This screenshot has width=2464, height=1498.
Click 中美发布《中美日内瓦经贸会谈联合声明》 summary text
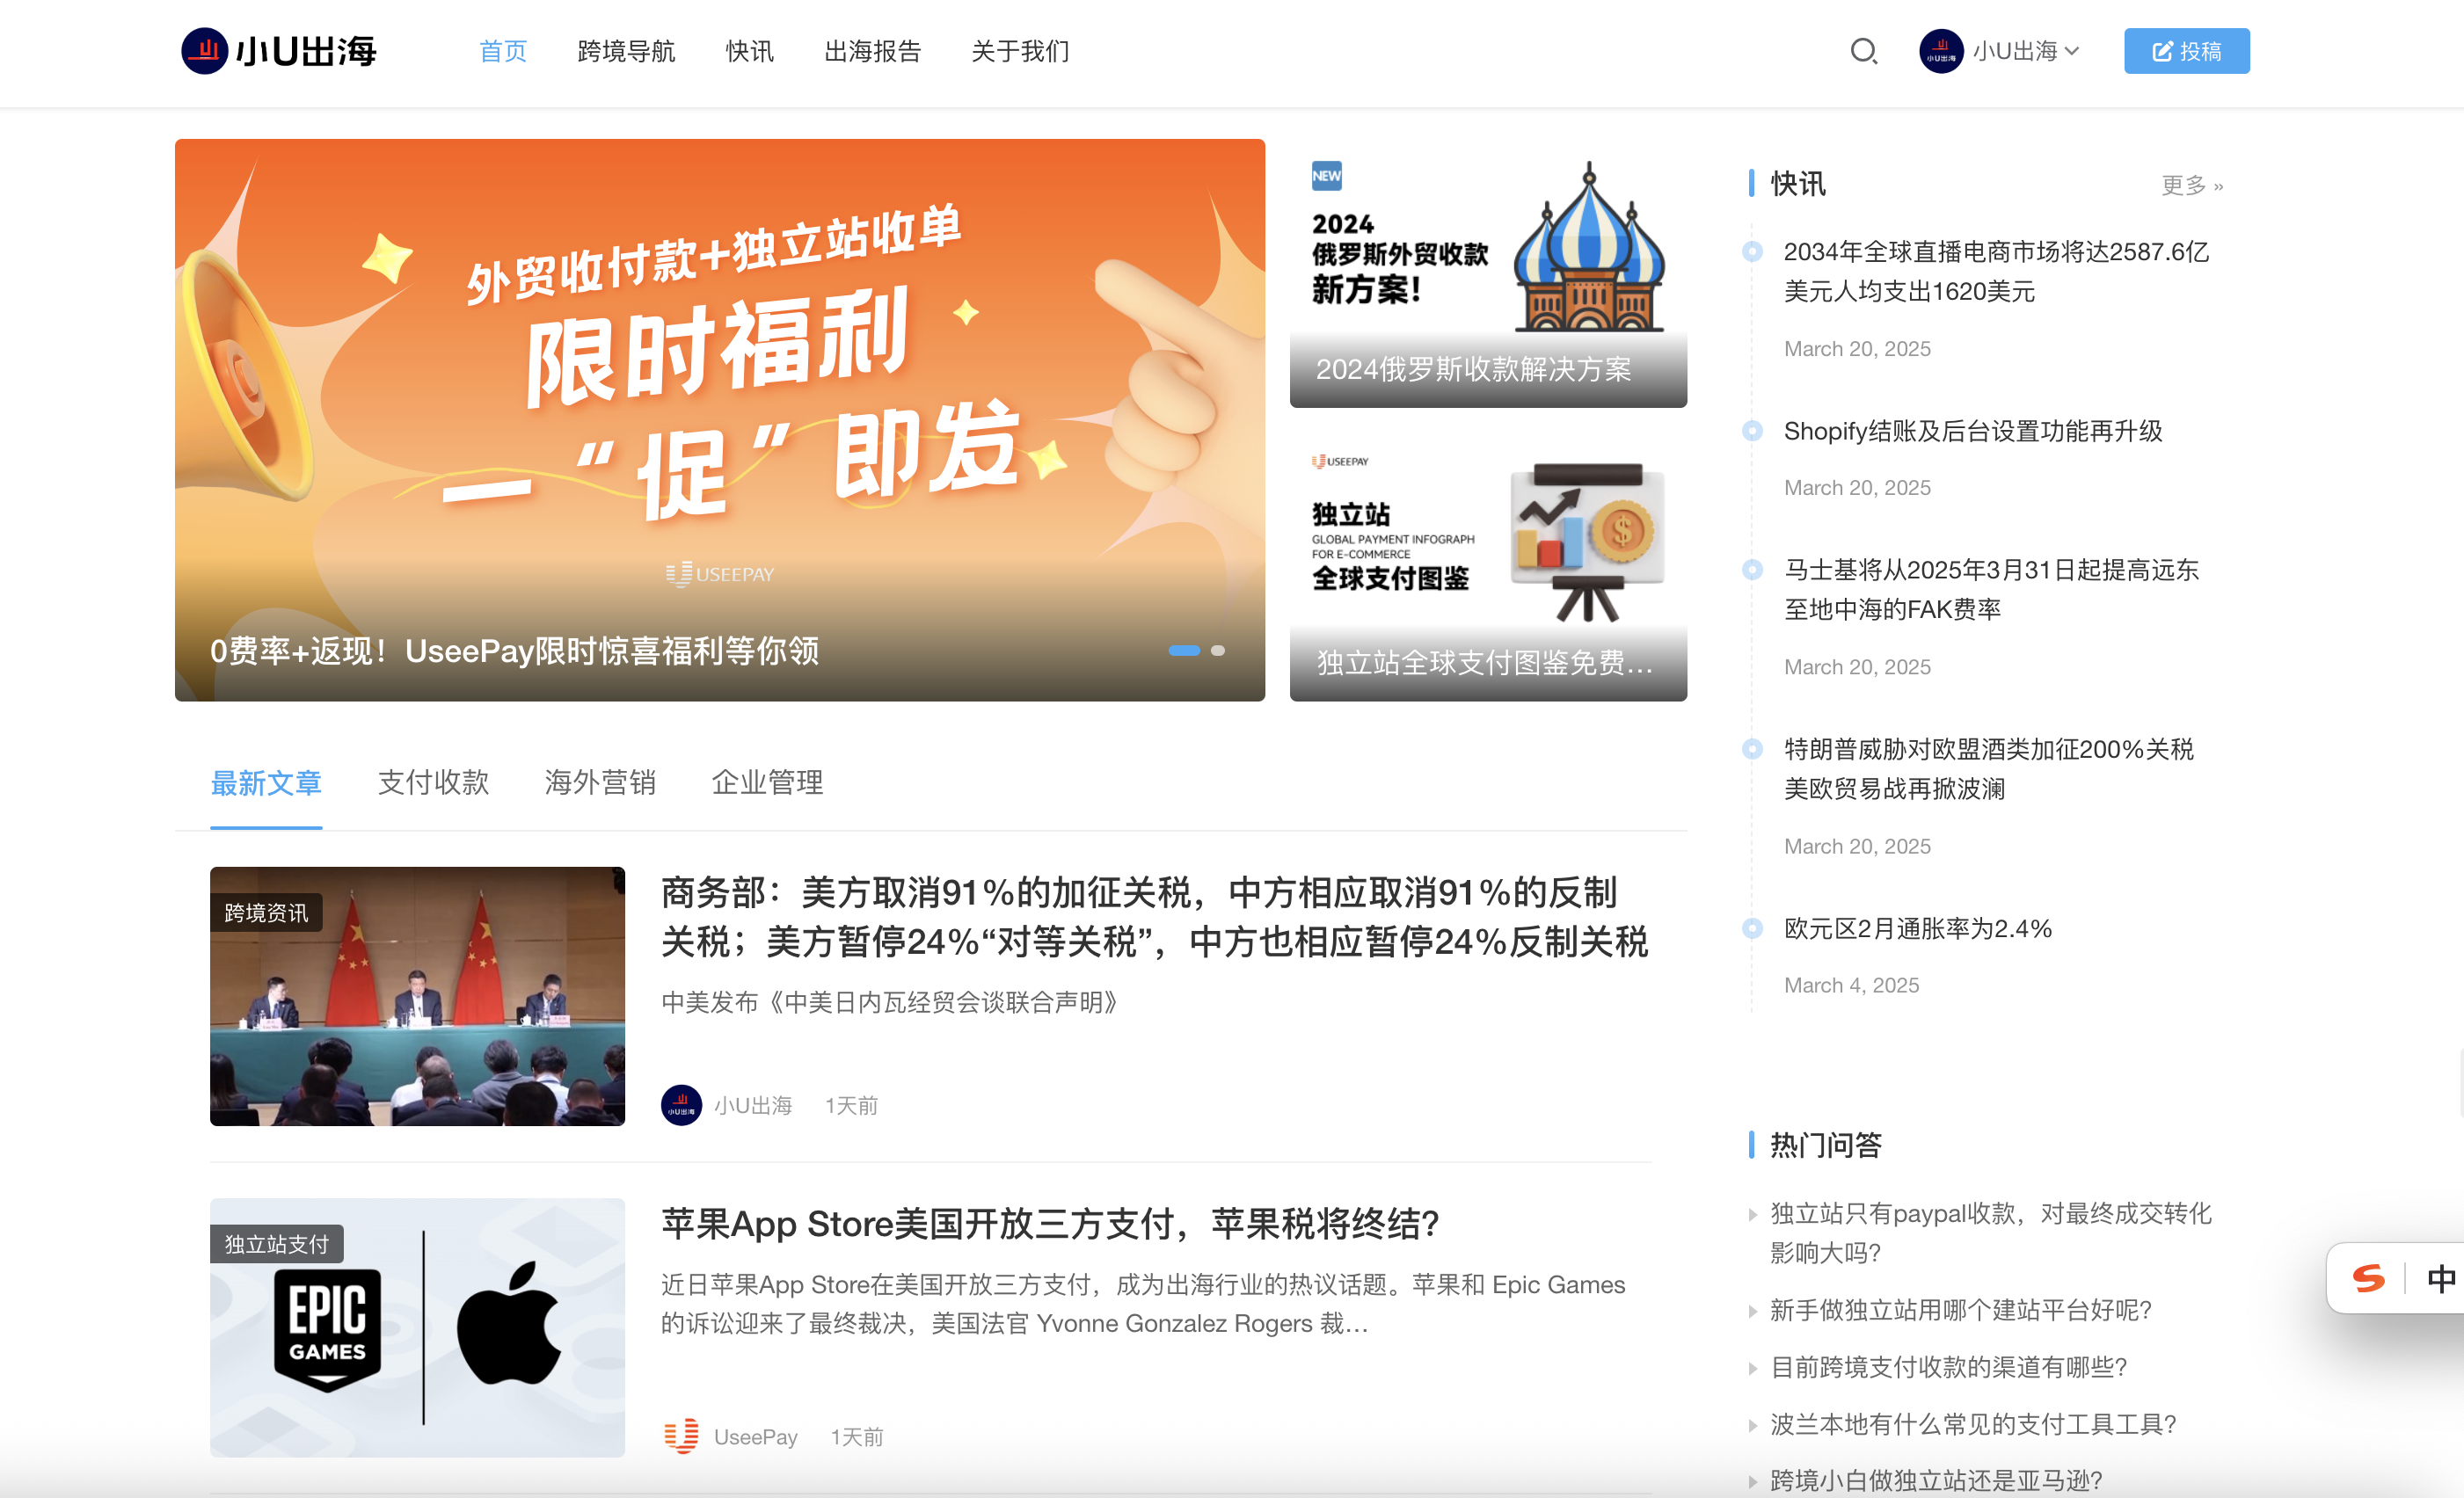pyautogui.click(x=889, y=1002)
